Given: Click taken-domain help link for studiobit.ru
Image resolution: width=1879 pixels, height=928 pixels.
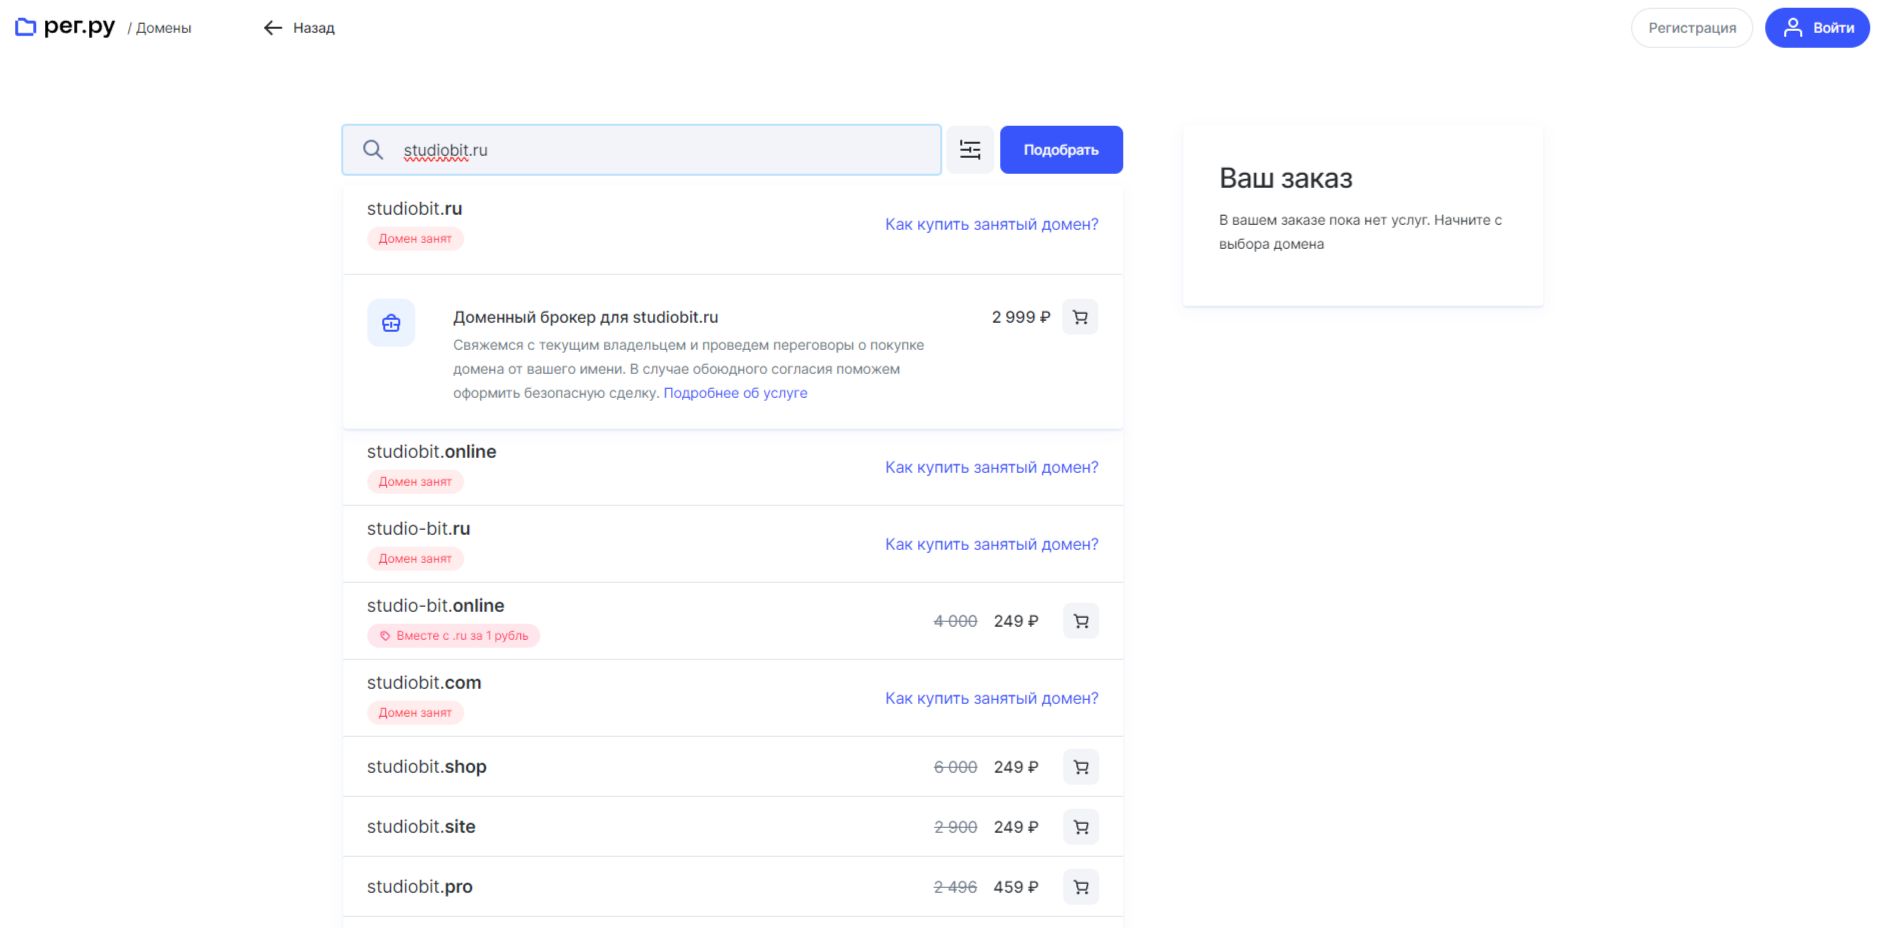Looking at the screenshot, I should click(991, 224).
